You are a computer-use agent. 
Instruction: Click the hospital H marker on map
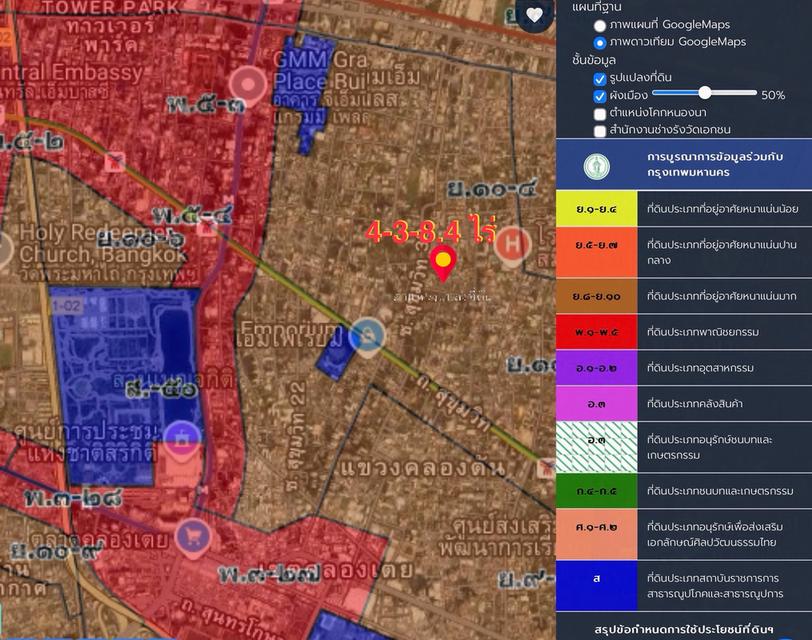coord(514,241)
